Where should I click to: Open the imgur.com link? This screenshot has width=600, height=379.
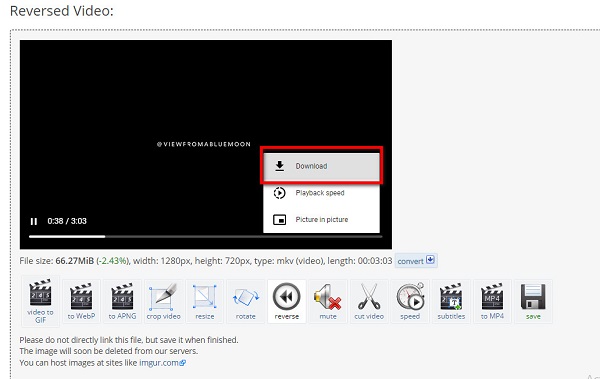click(x=162, y=363)
